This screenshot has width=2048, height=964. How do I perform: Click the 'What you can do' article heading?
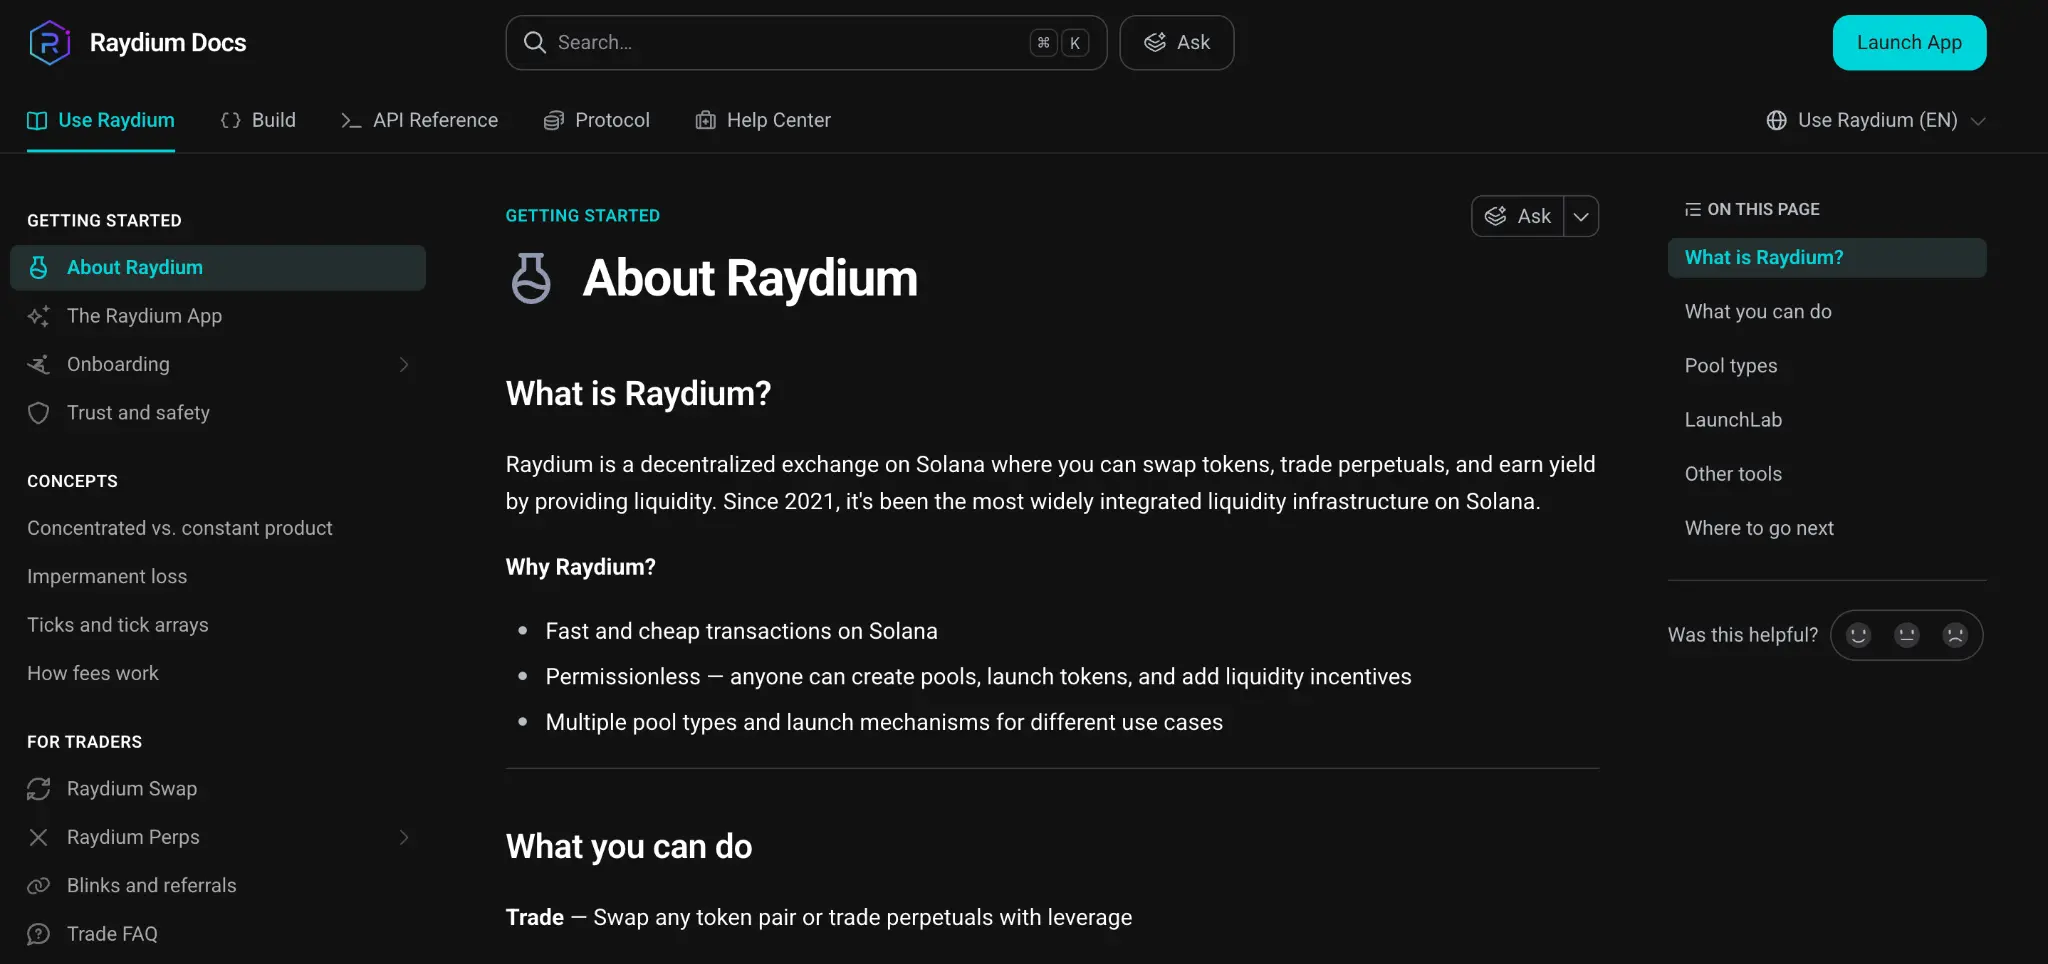(629, 847)
